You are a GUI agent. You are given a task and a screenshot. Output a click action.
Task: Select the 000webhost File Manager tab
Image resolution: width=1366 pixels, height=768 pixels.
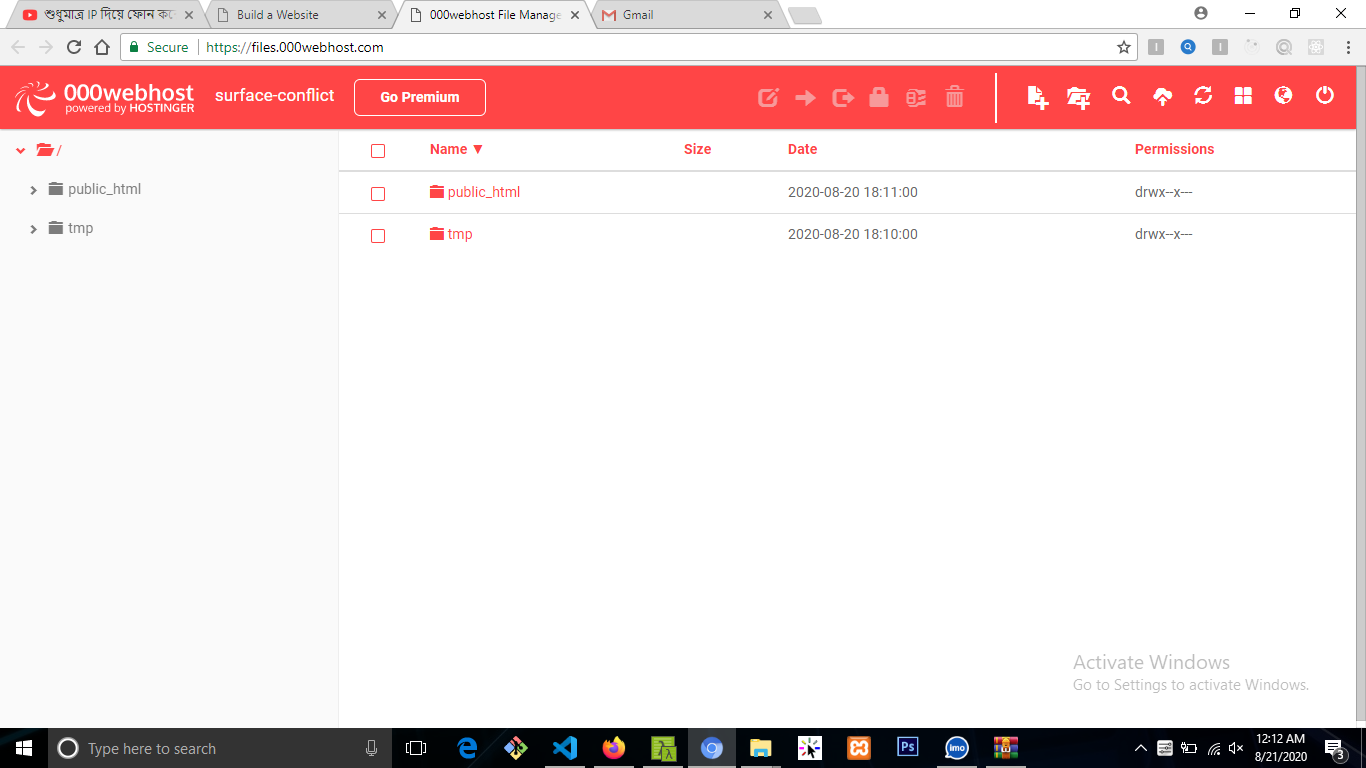click(493, 15)
